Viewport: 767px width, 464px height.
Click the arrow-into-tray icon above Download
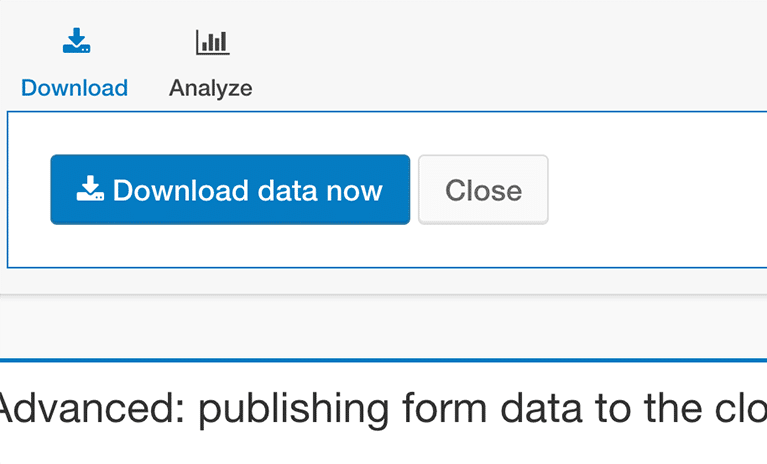76,41
